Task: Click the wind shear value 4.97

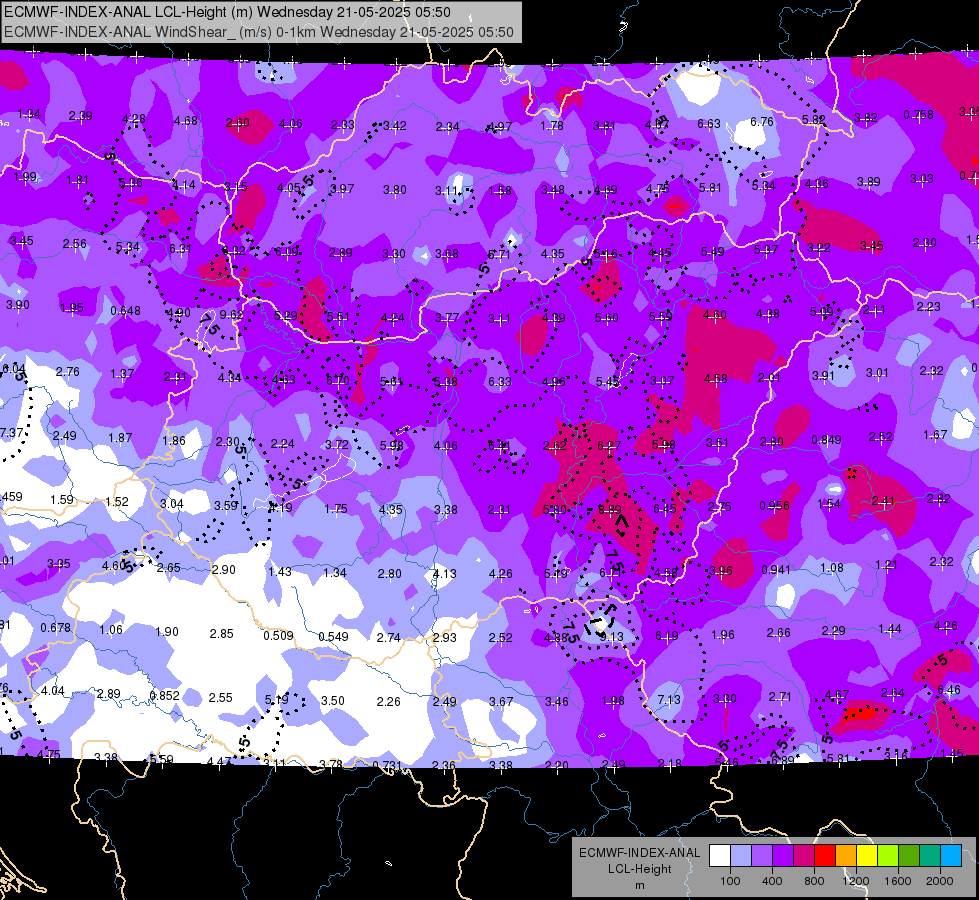Action: point(499,127)
